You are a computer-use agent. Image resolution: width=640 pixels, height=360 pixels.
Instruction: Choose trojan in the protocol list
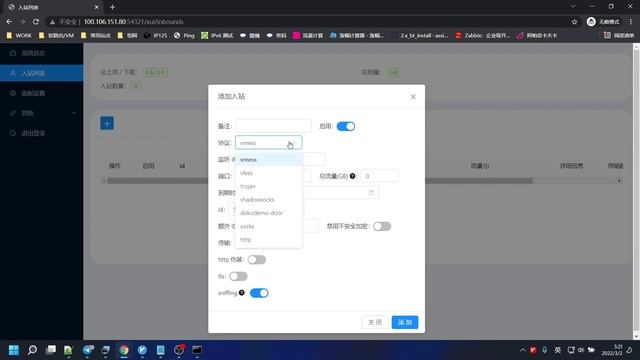pyautogui.click(x=269, y=186)
